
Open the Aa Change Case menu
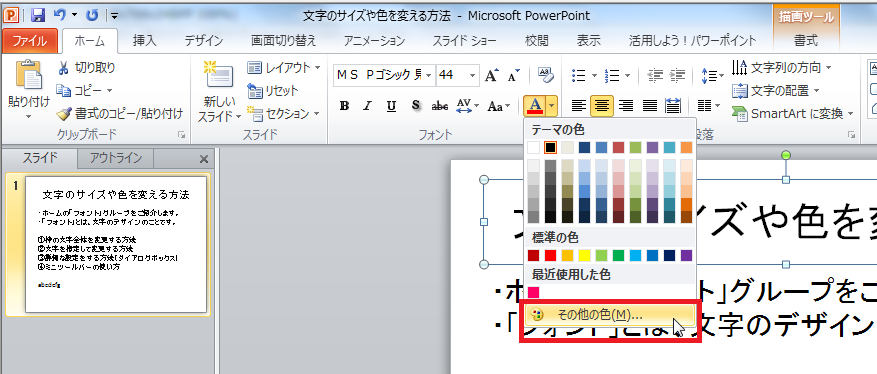(x=498, y=106)
